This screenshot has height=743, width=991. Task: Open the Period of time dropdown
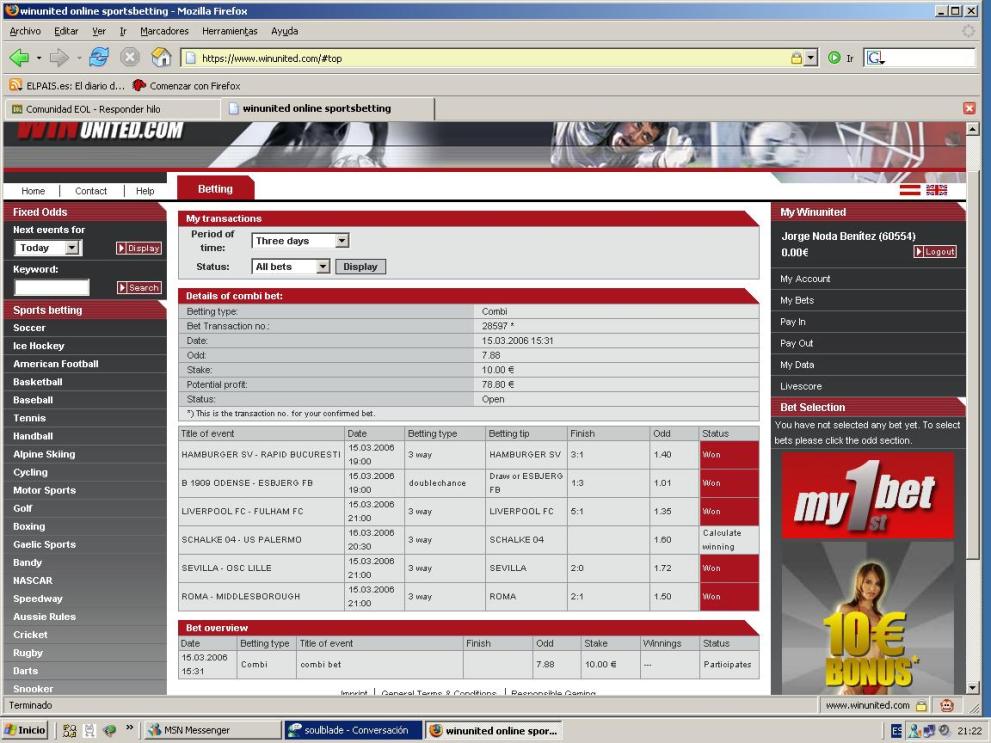coord(300,241)
